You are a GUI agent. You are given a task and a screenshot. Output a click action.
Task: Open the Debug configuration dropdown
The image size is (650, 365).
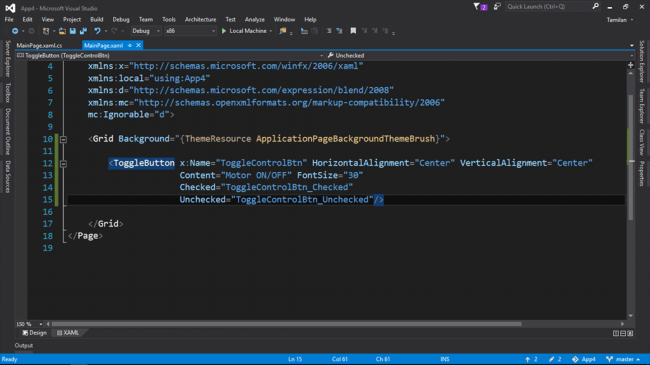[146, 31]
